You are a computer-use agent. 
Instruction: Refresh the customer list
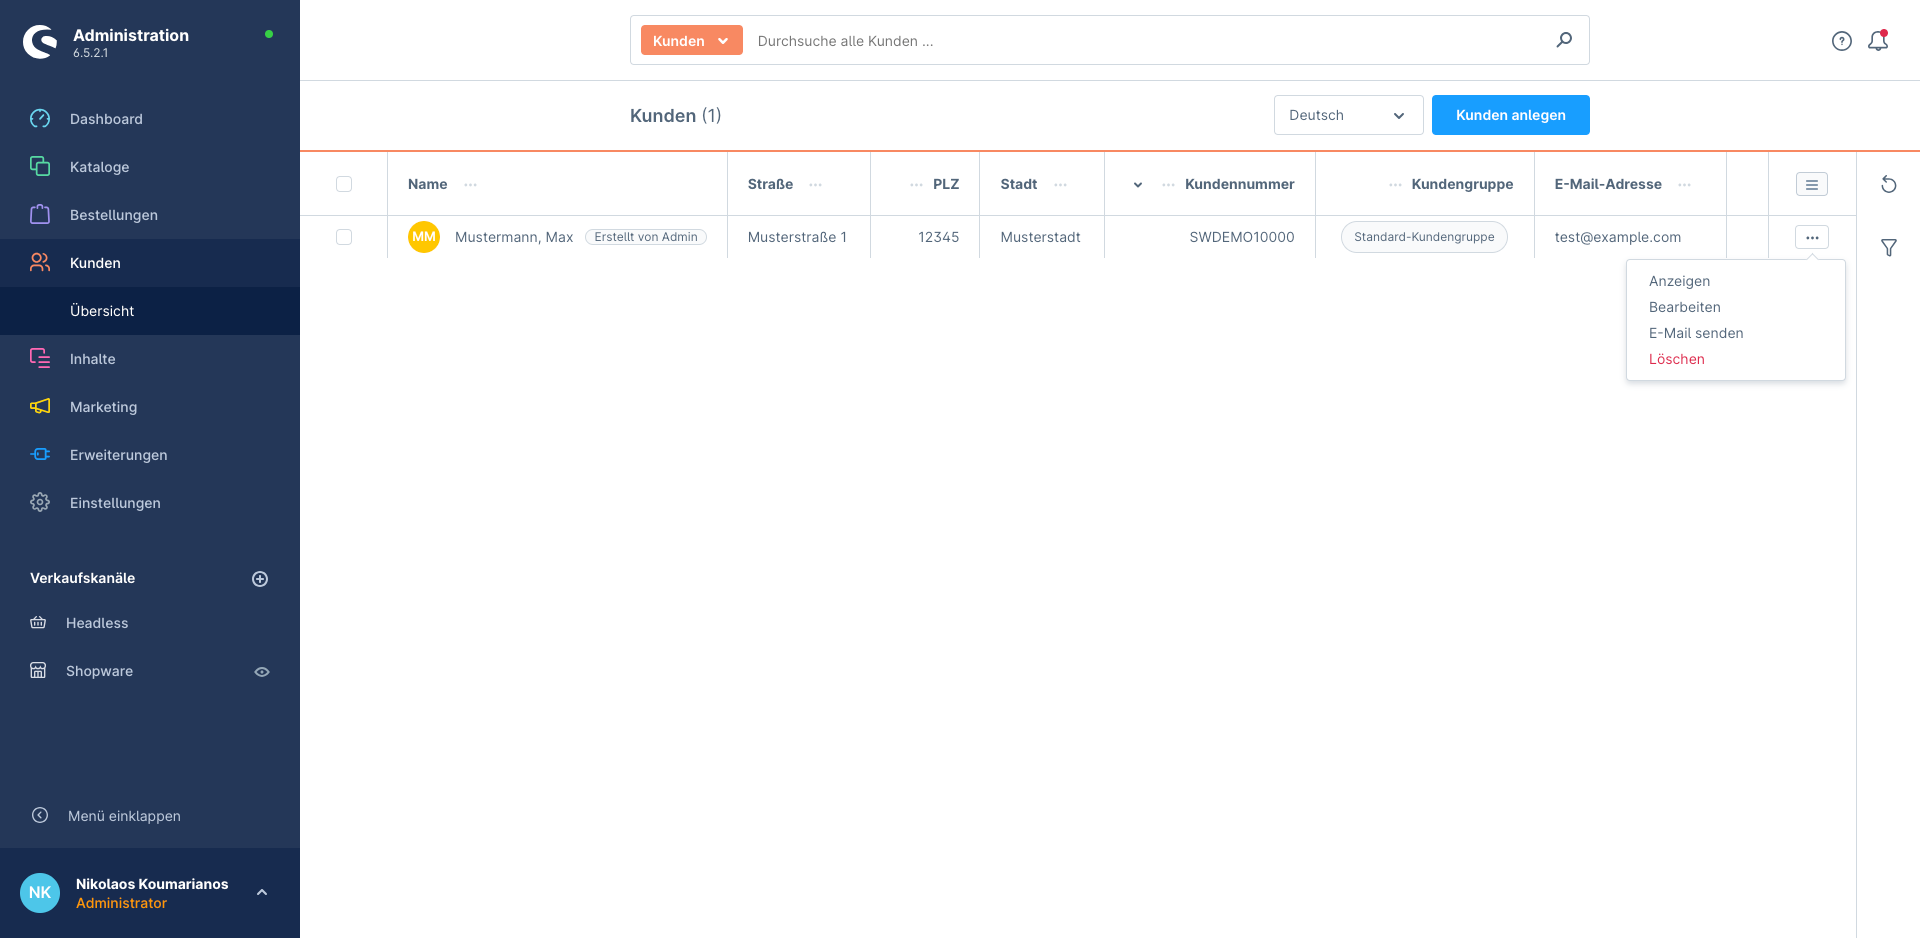1889,184
